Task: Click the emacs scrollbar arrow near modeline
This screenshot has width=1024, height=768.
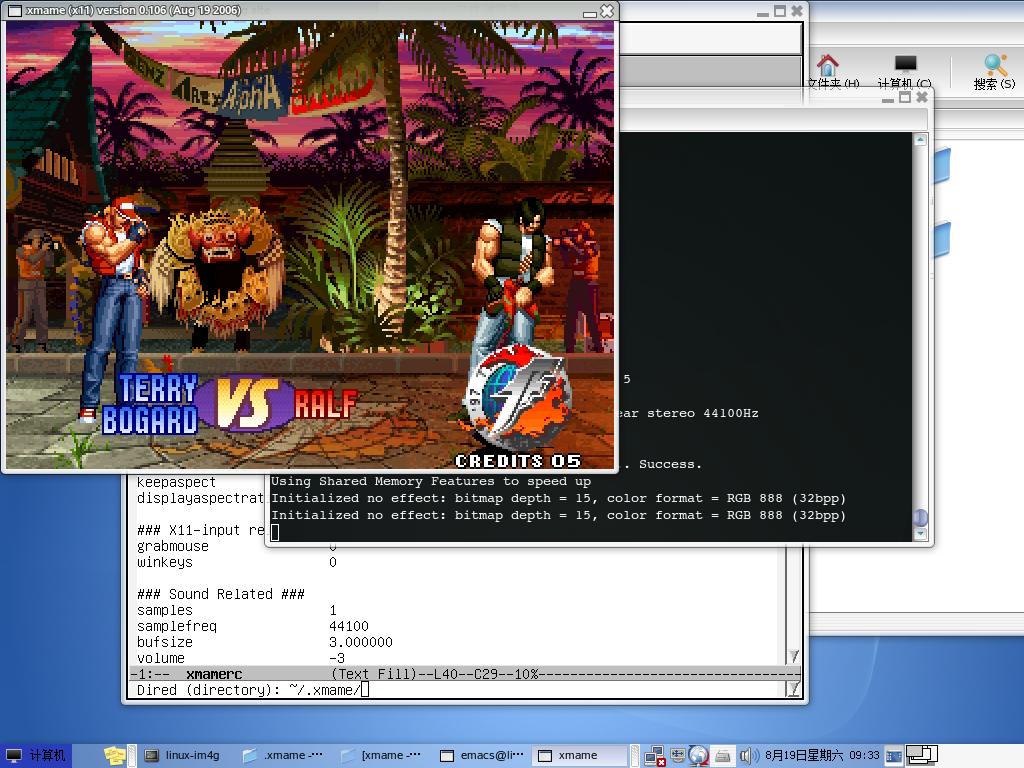Action: click(x=793, y=656)
